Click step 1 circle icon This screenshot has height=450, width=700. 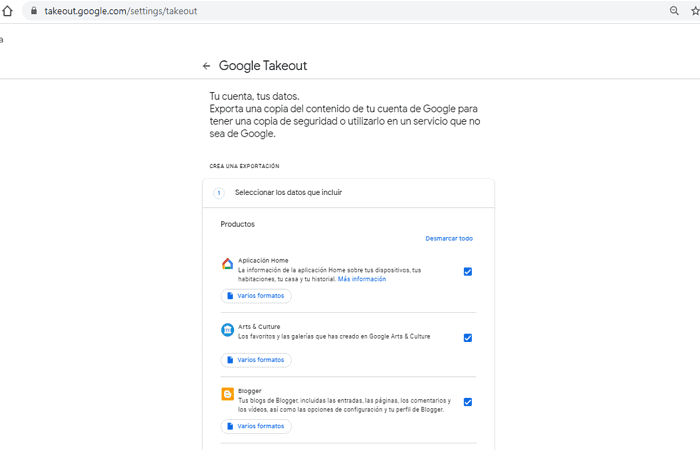(219, 193)
